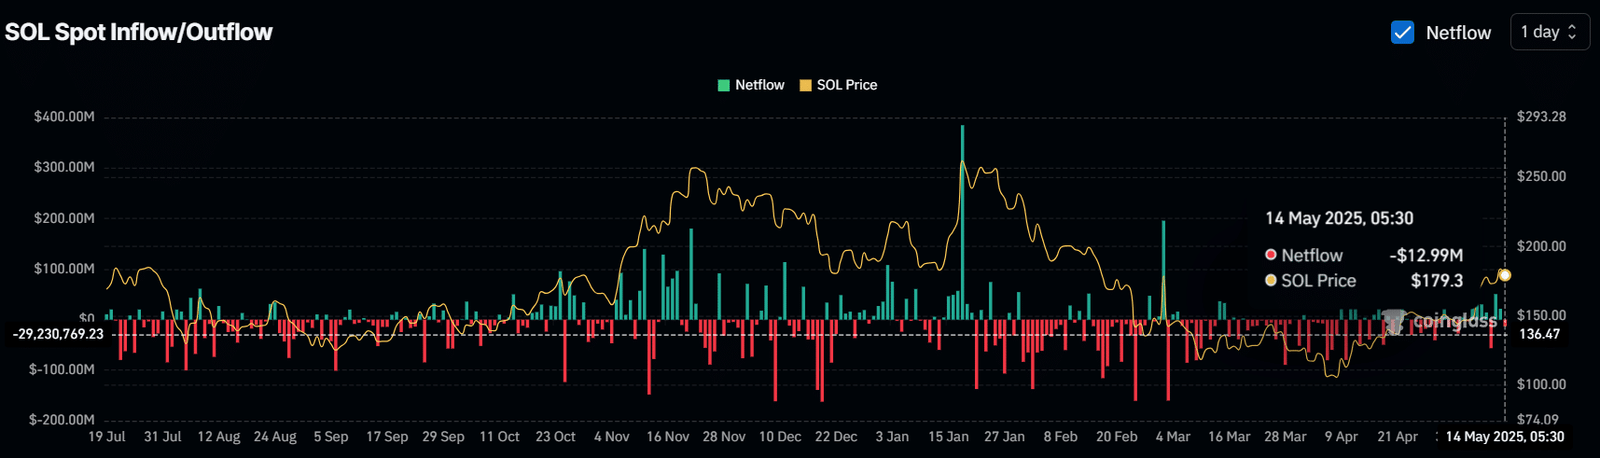1600x458 pixels.
Task: Click the green Netflow legend square
Action: [723, 85]
